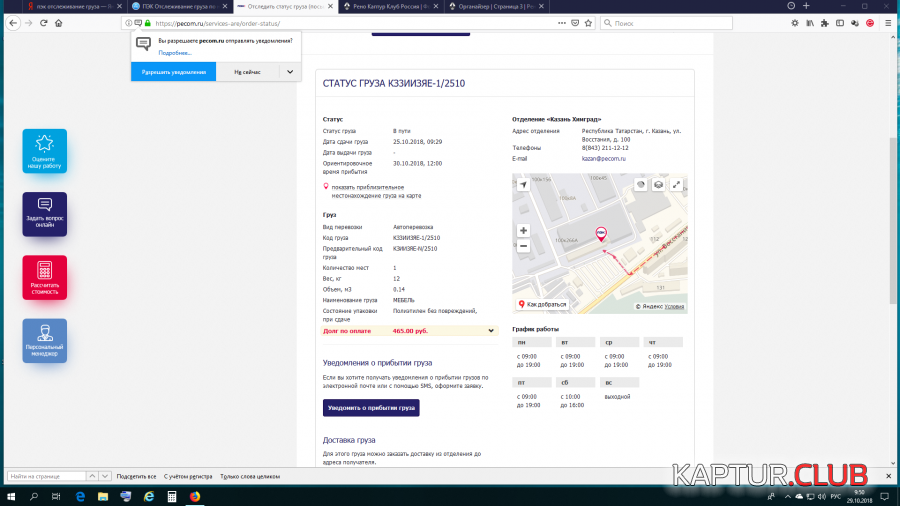Toggle 'Подсветить все' in find bar
The width and height of the screenshot is (900, 506).
pos(136,476)
